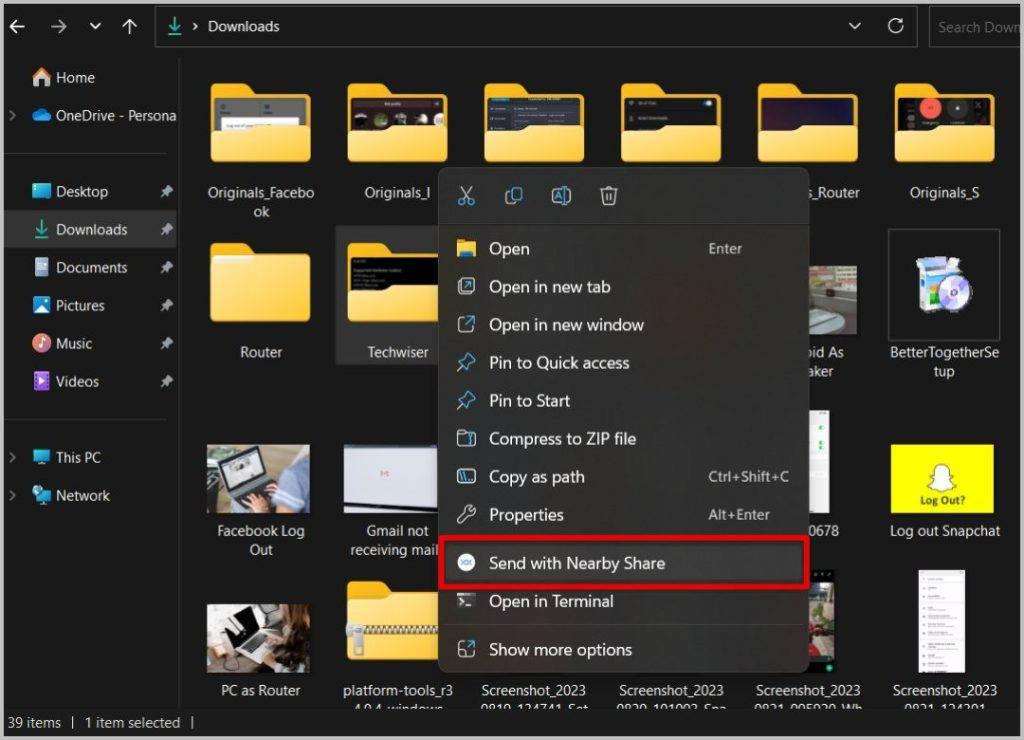1024x740 pixels.
Task: Expand the OneDrive tree node
Action: click(x=12, y=116)
